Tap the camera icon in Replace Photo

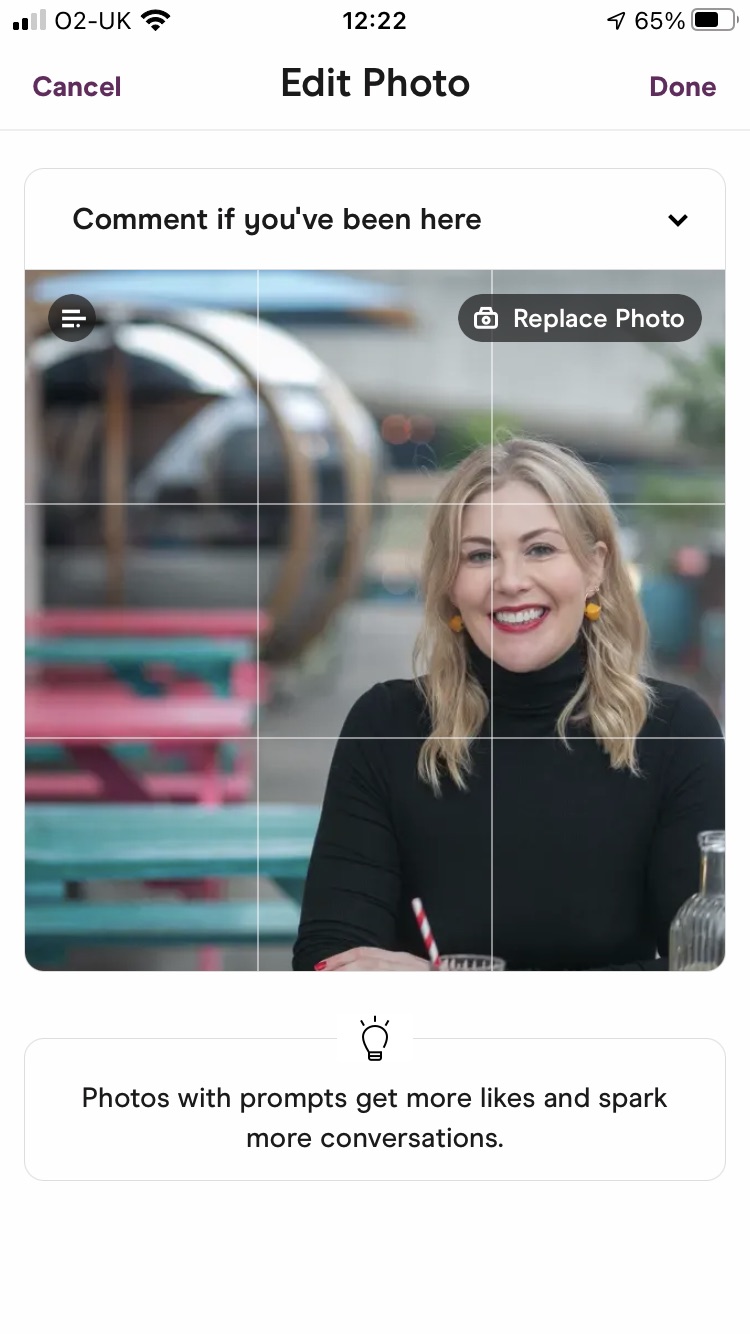pyautogui.click(x=486, y=319)
